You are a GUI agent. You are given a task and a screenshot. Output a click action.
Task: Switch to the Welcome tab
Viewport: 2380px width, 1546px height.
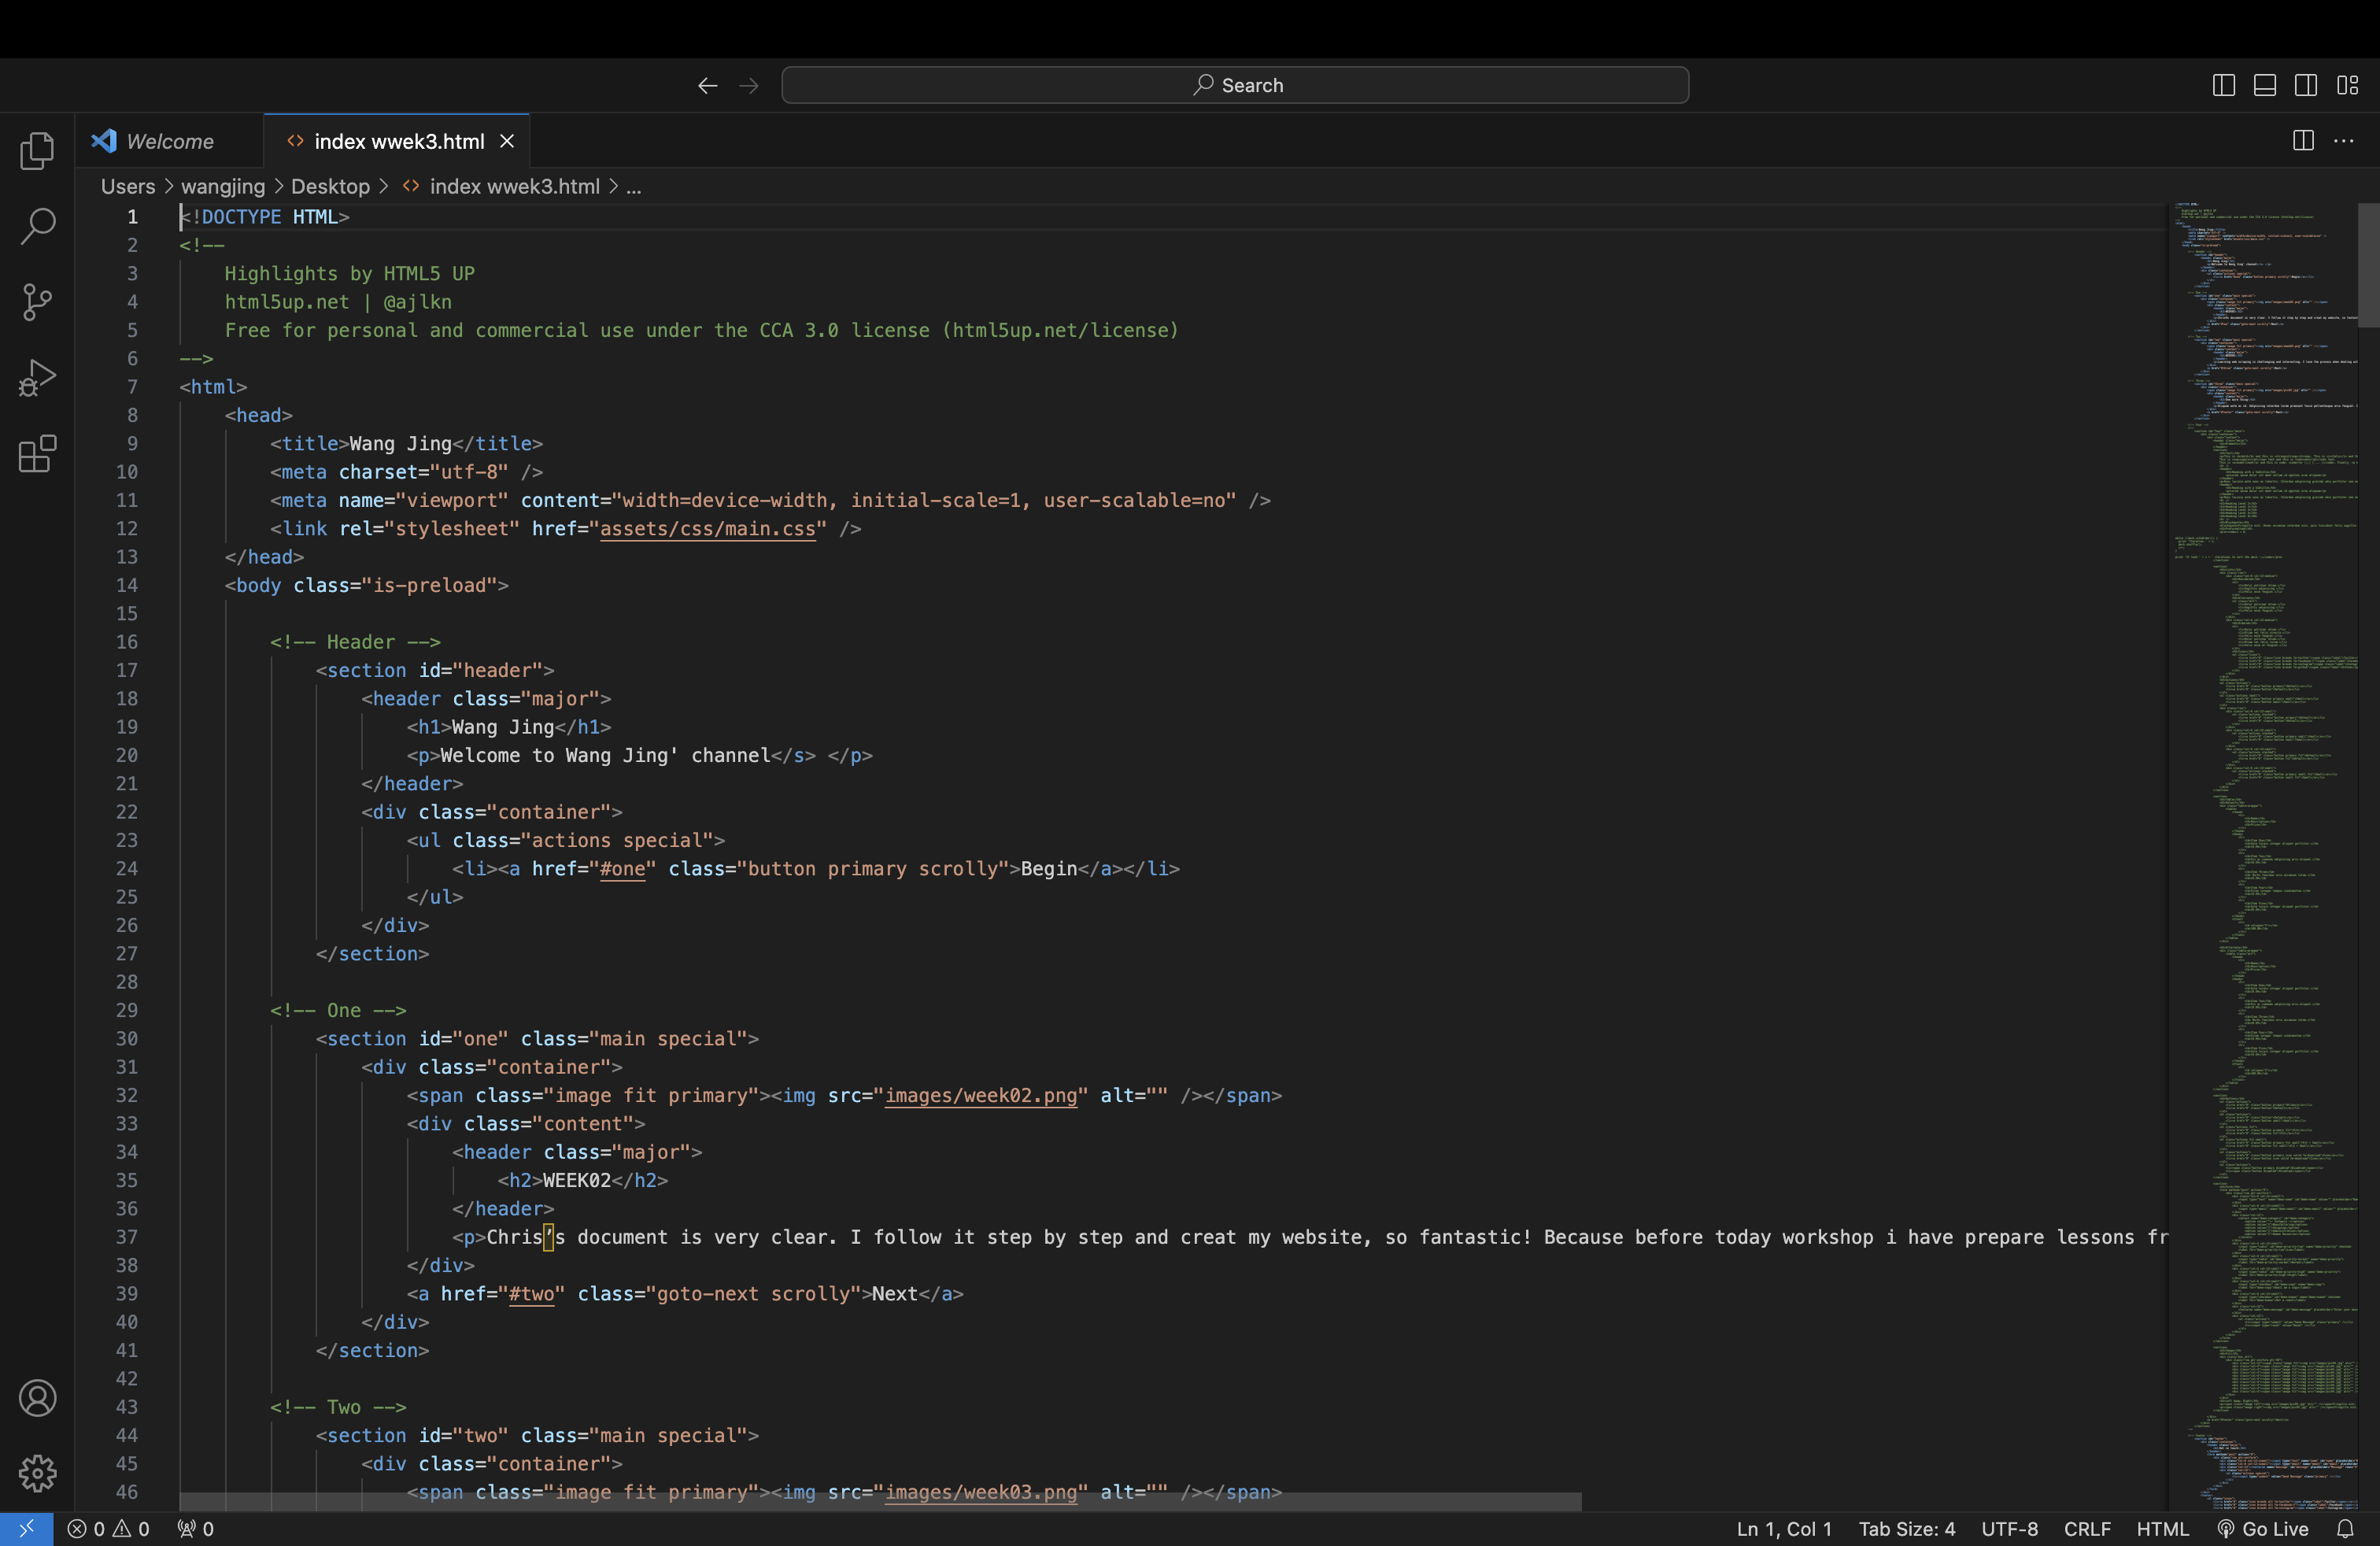[x=169, y=141]
